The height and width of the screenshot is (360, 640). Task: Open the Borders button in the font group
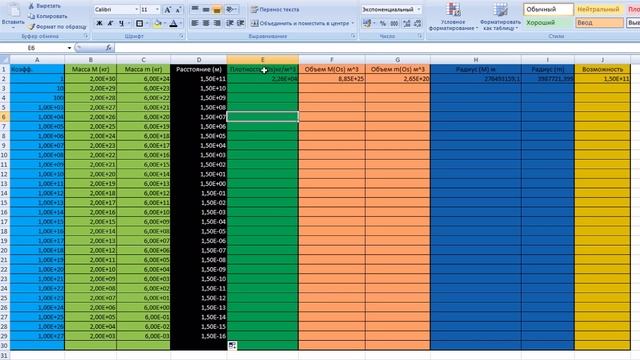click(x=139, y=24)
